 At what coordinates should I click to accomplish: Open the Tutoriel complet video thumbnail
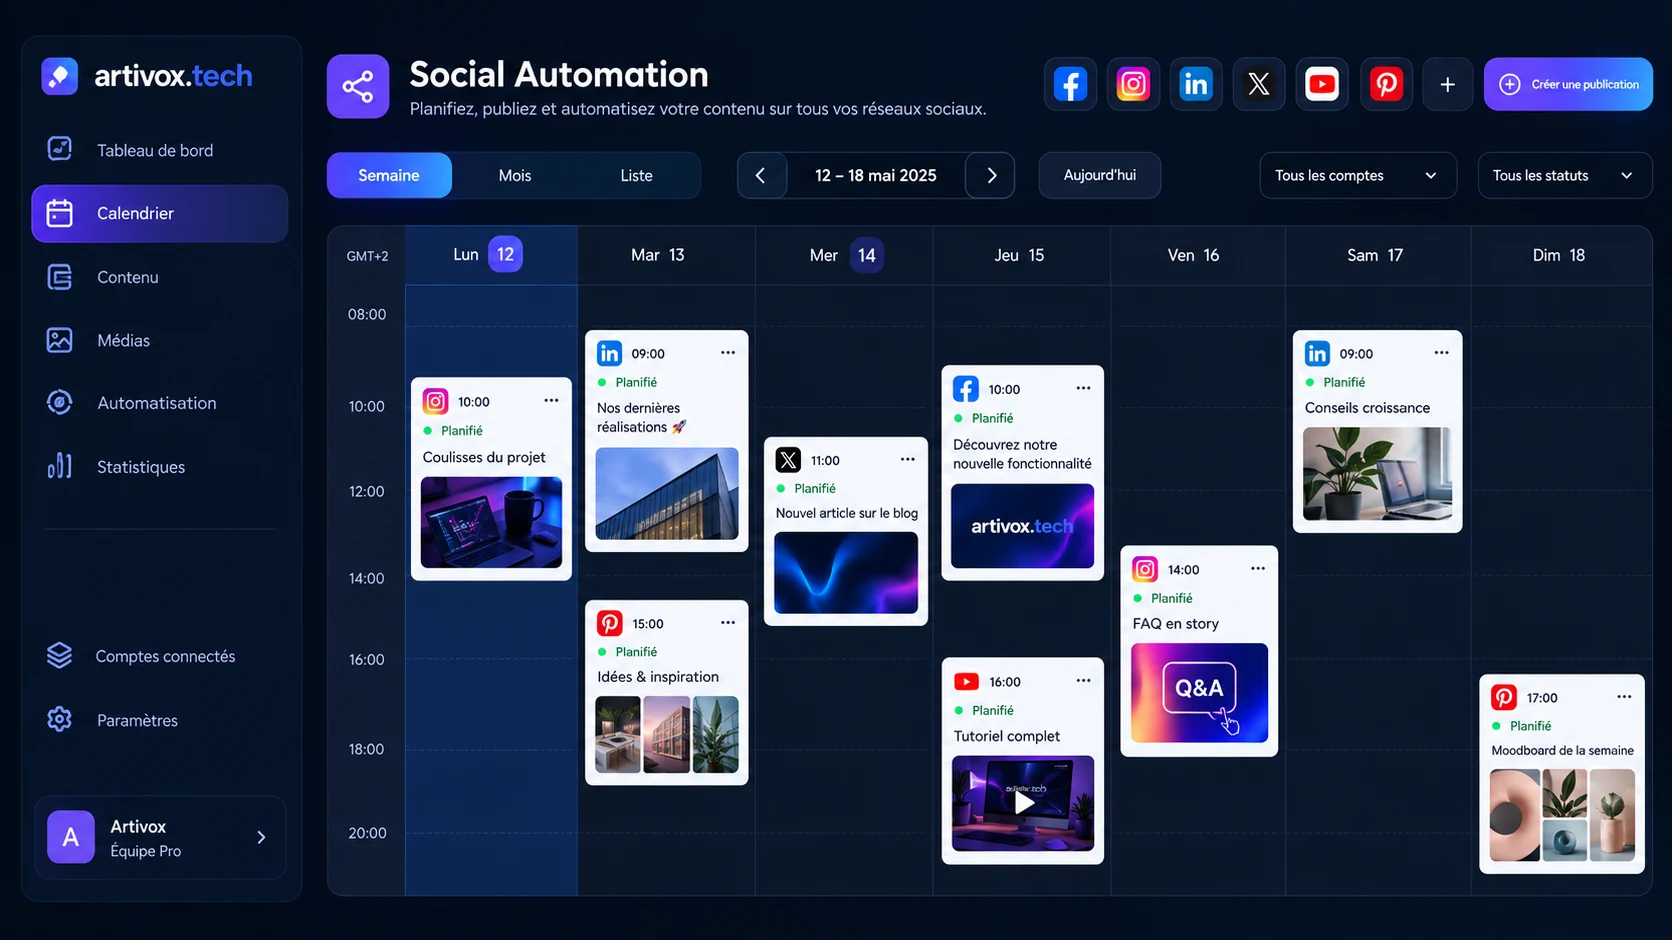1023,803
